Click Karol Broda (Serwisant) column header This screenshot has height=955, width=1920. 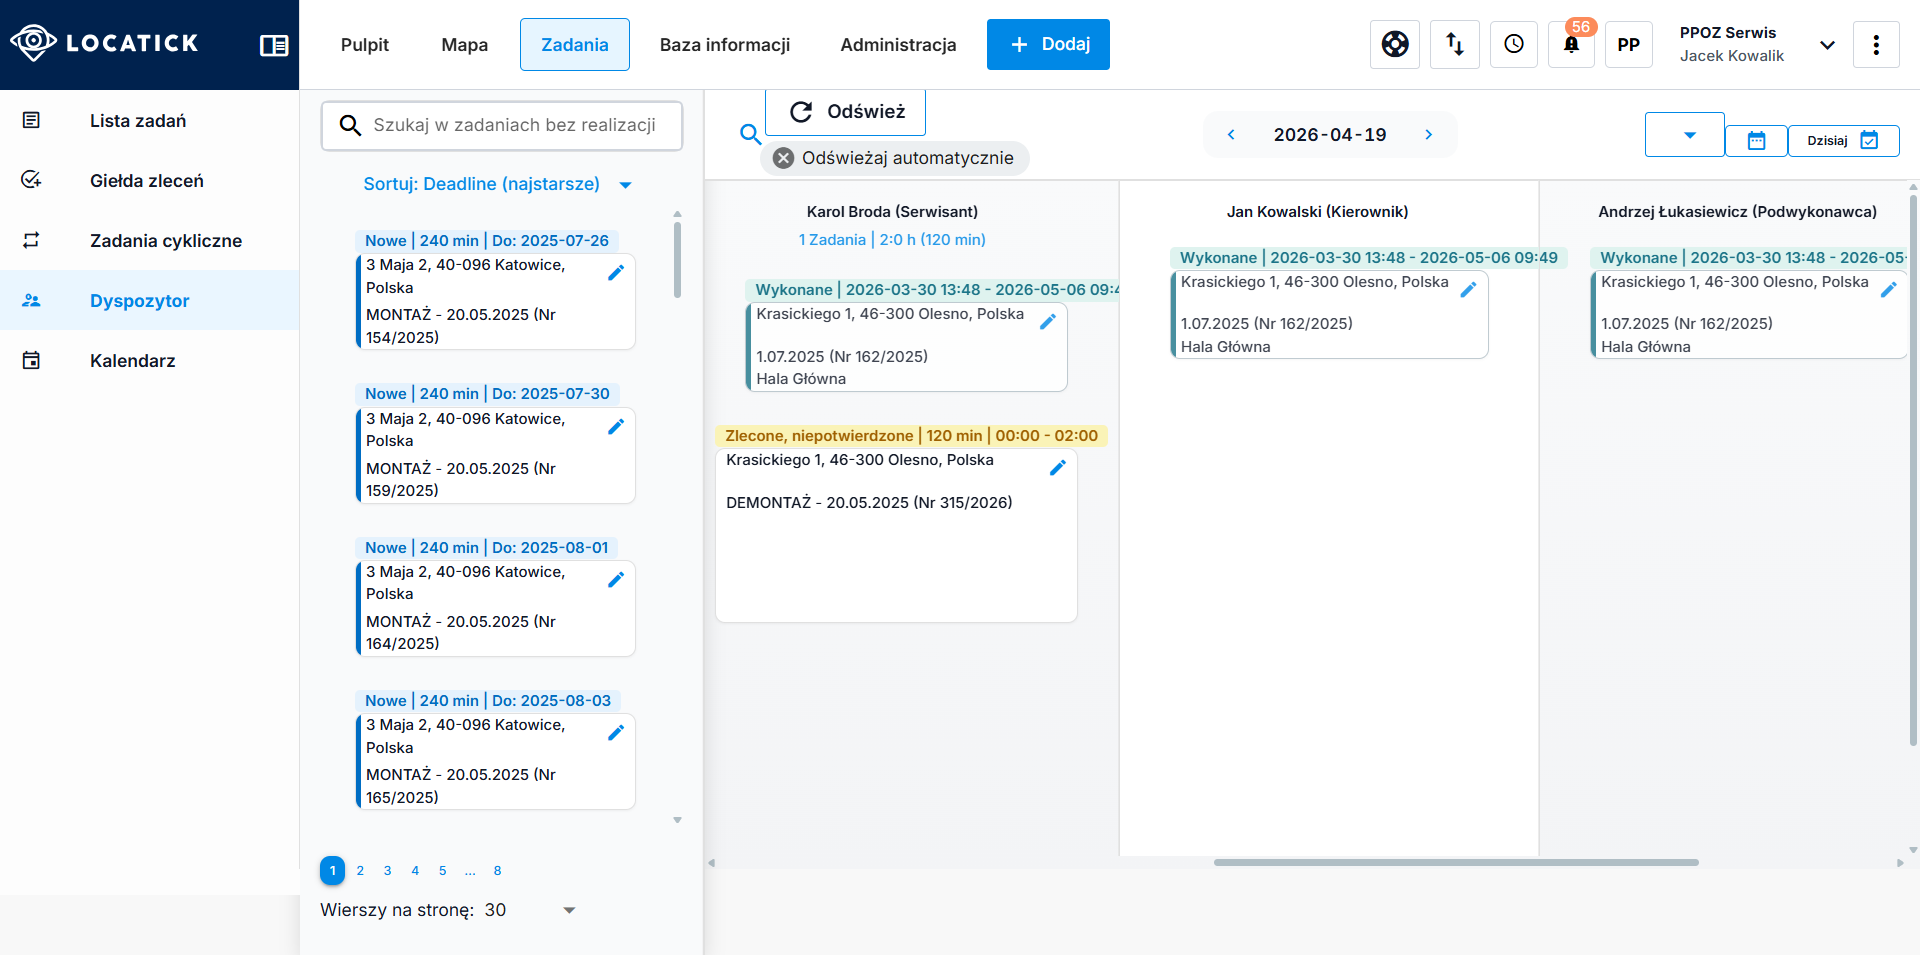892,212
